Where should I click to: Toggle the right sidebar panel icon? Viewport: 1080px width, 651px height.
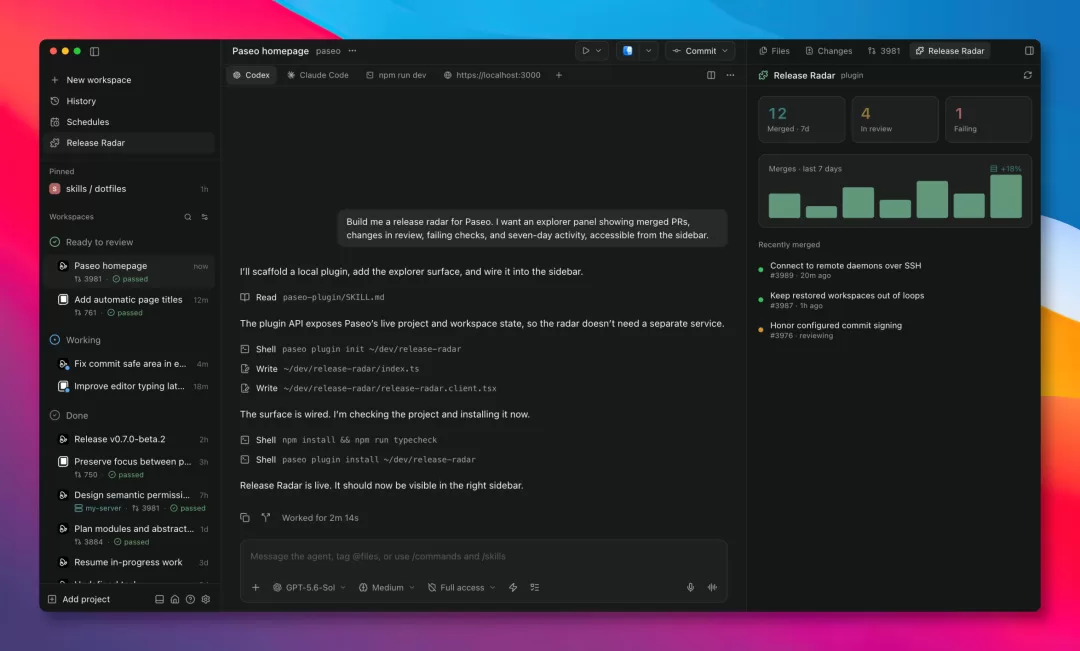(1029, 50)
